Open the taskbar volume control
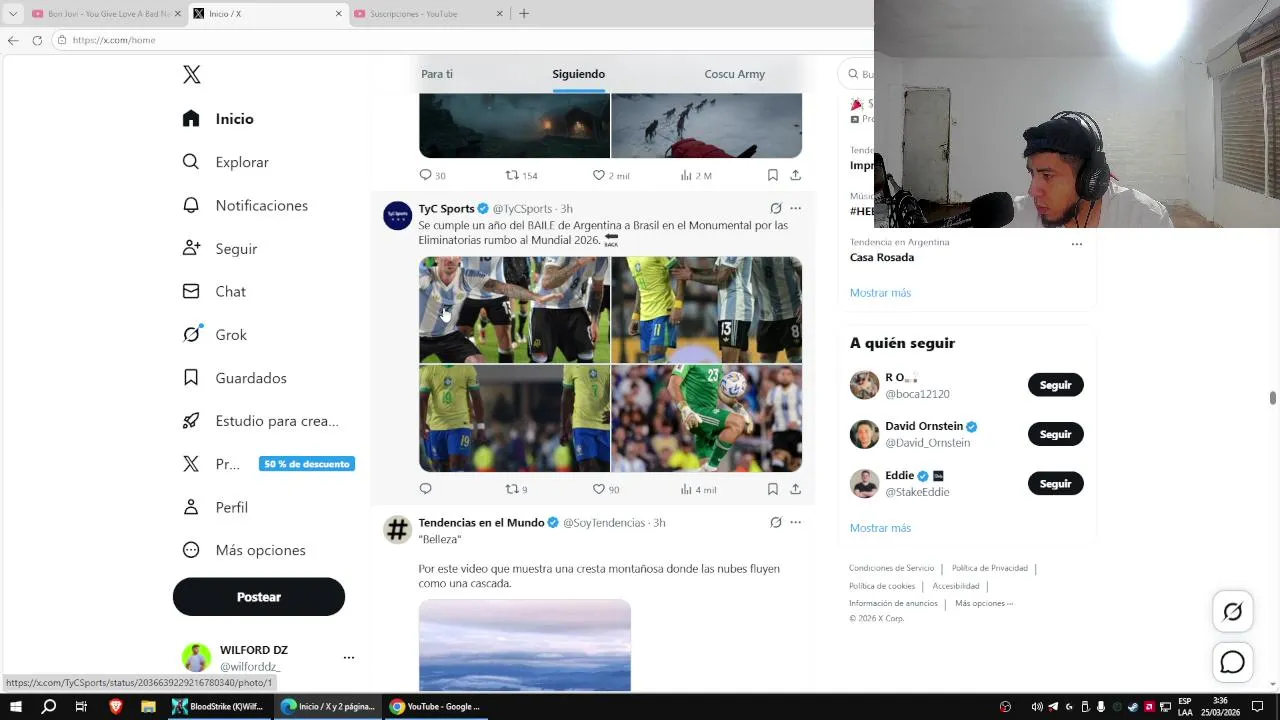 click(1036, 707)
